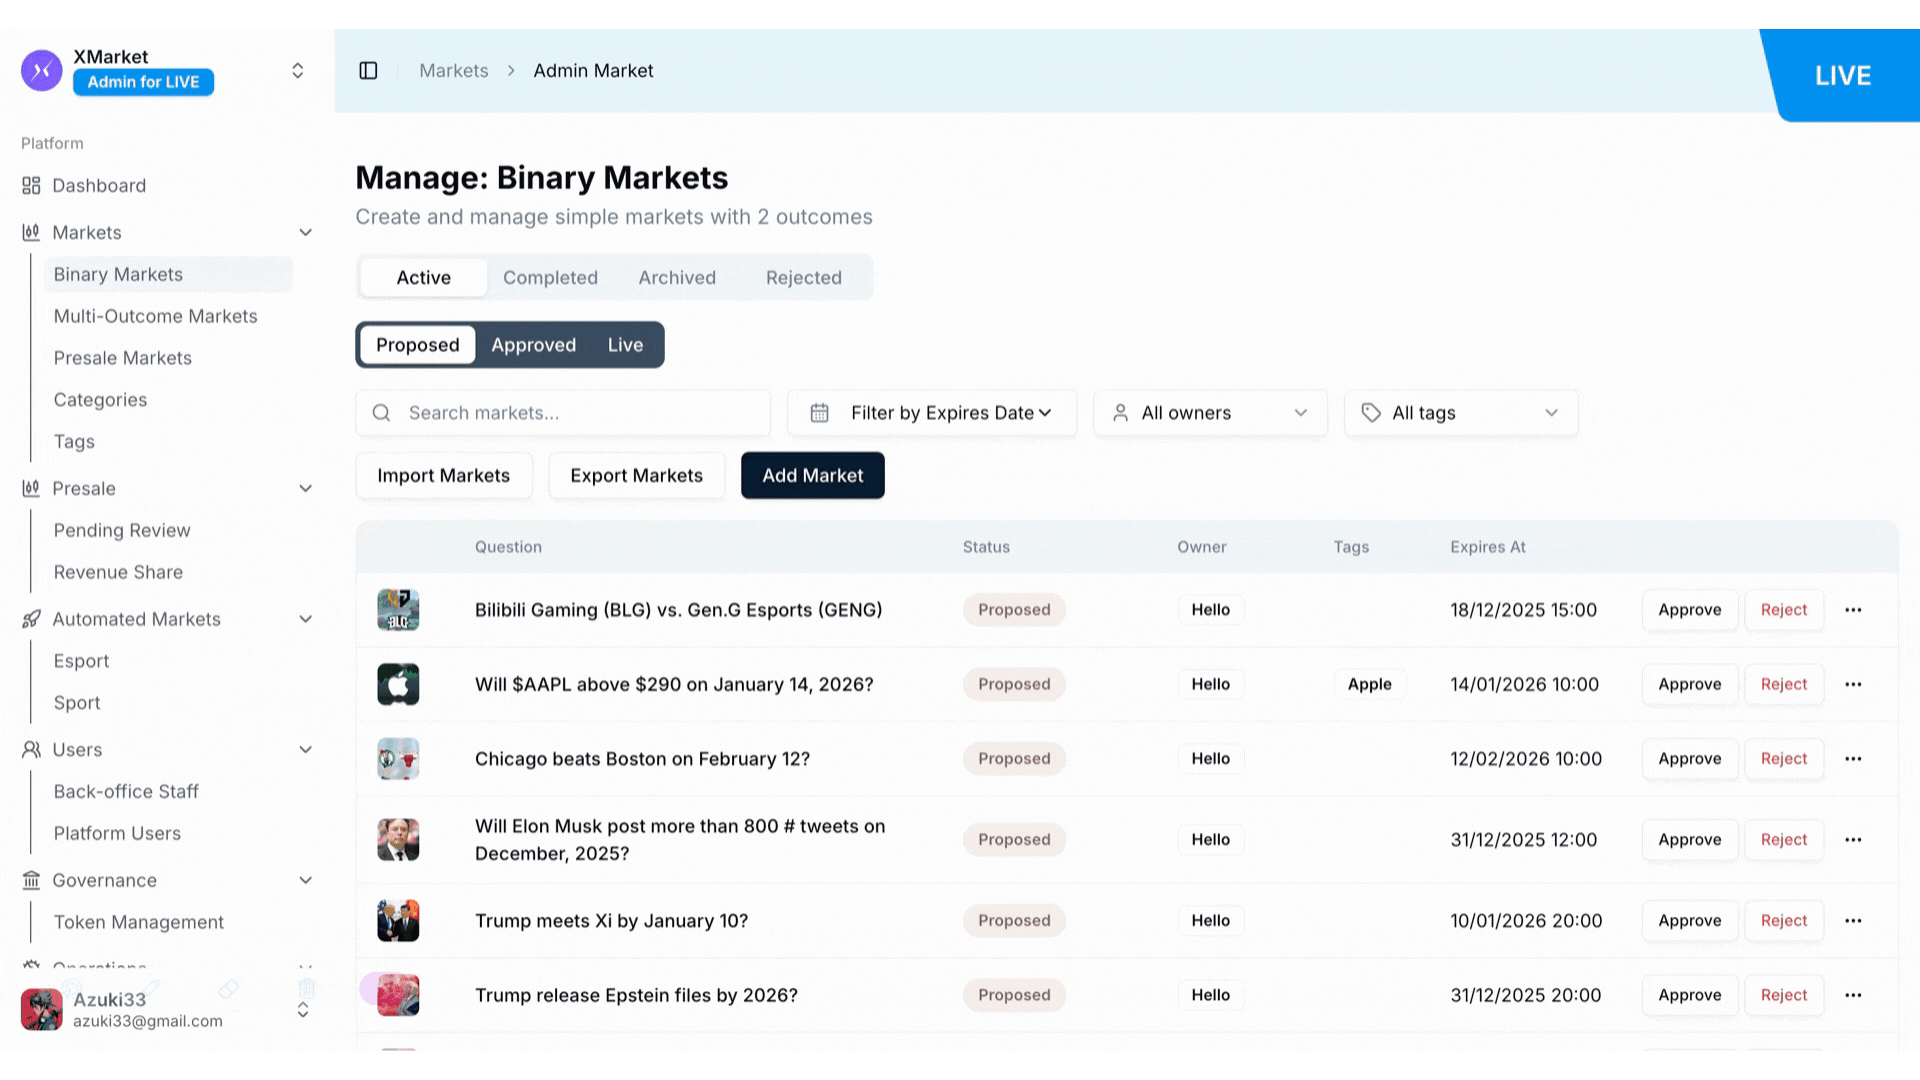Switch to the Completed tab
The height and width of the screenshot is (1080, 1920).
click(x=550, y=278)
